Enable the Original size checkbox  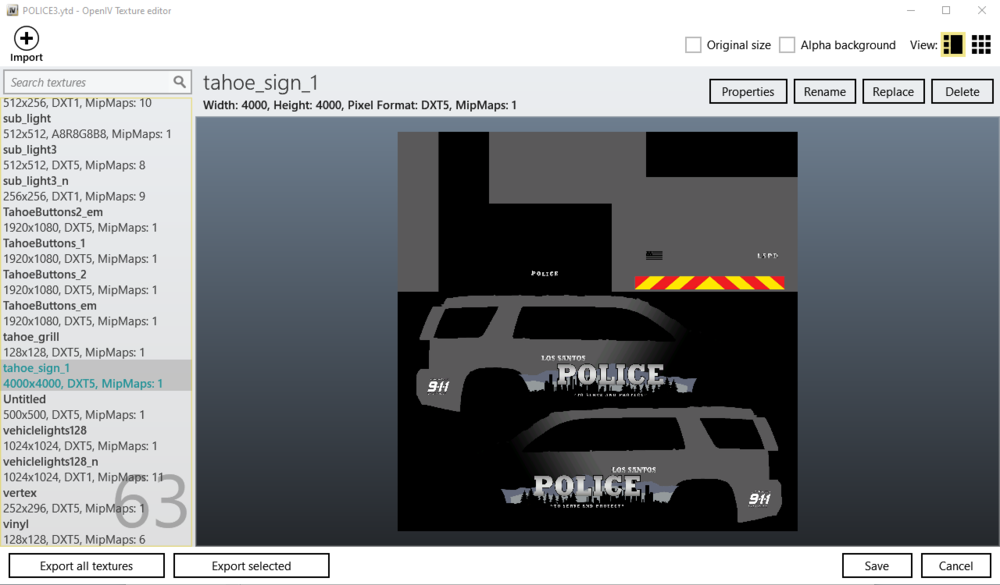pyautogui.click(x=693, y=45)
